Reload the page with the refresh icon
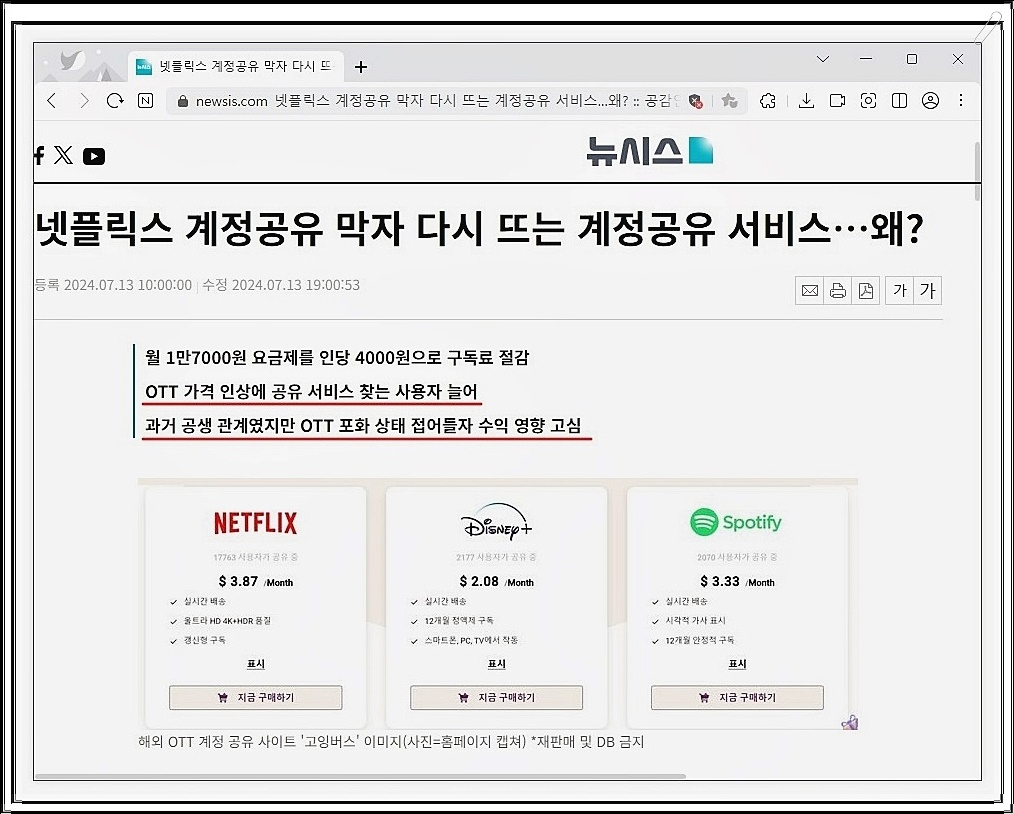 tap(115, 100)
